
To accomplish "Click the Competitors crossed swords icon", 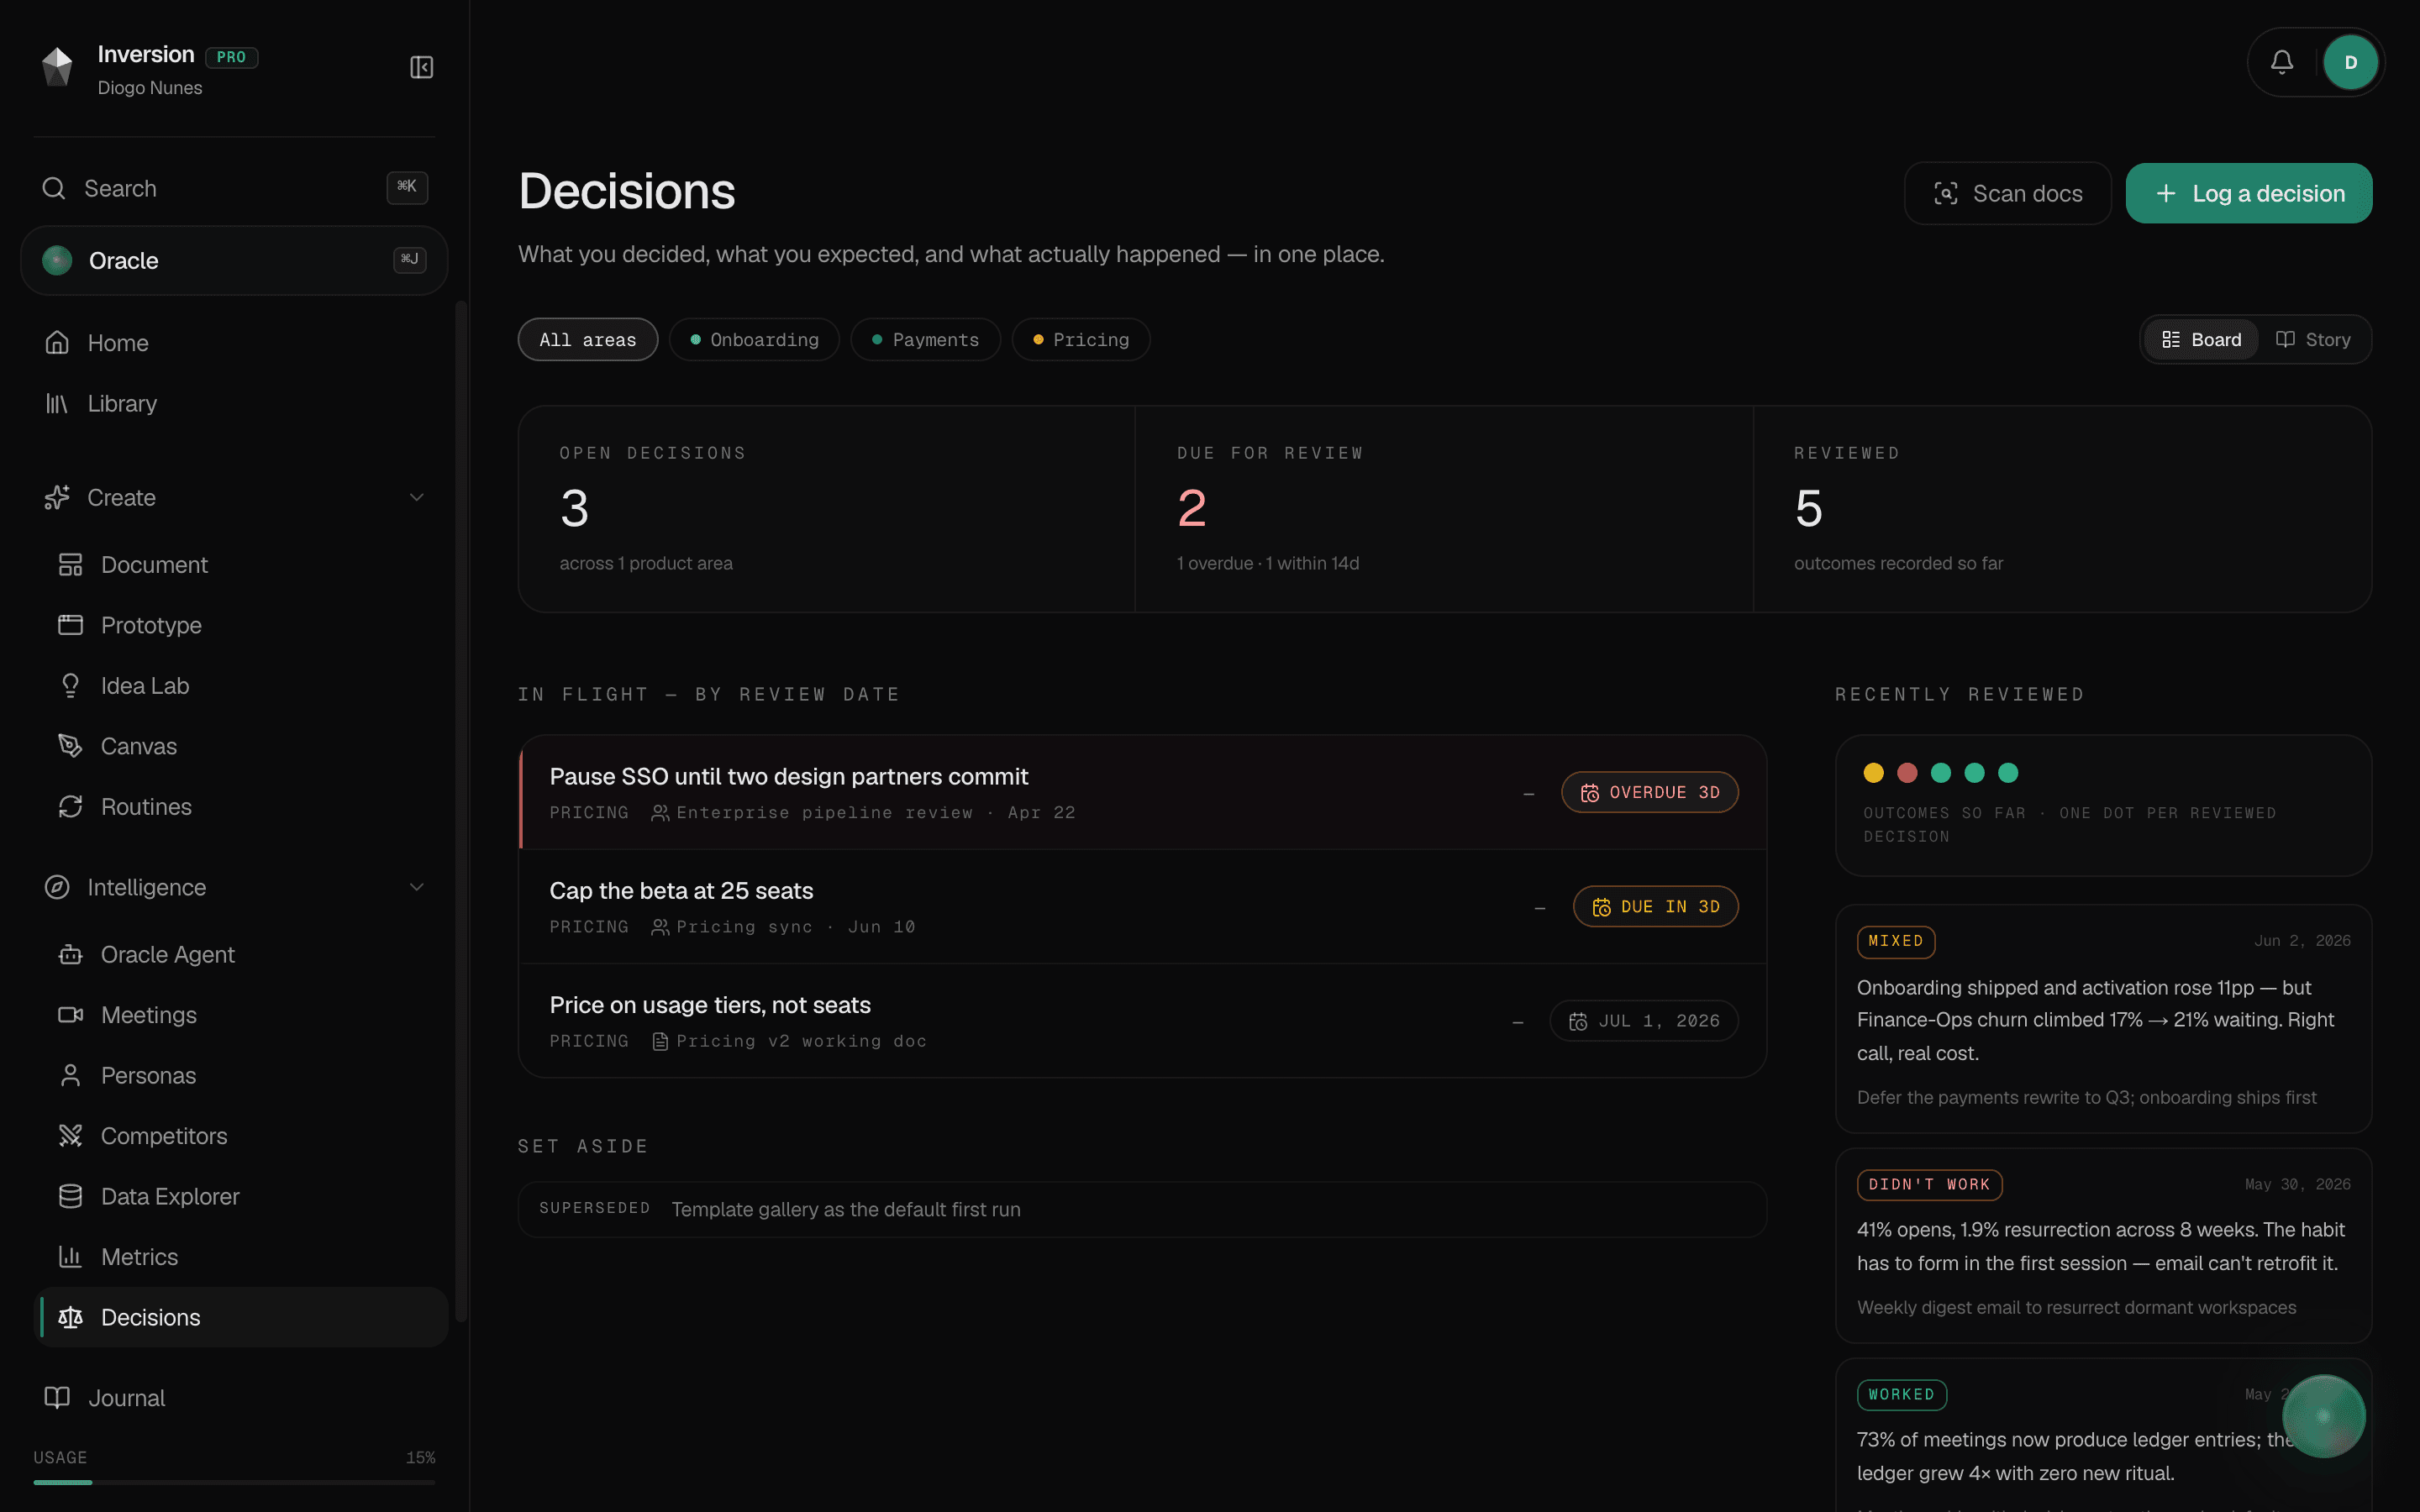I will 70,1136.
